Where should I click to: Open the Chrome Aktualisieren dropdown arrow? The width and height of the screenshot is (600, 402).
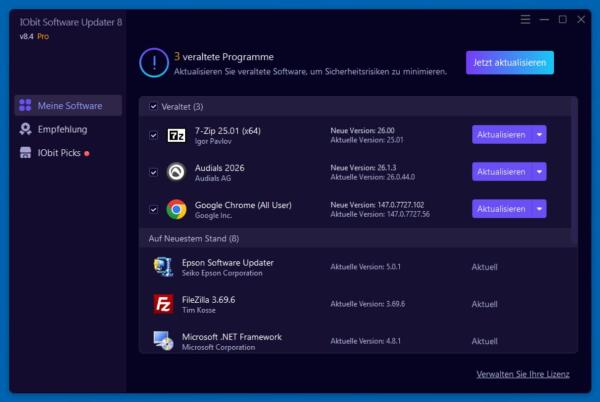[539, 209]
